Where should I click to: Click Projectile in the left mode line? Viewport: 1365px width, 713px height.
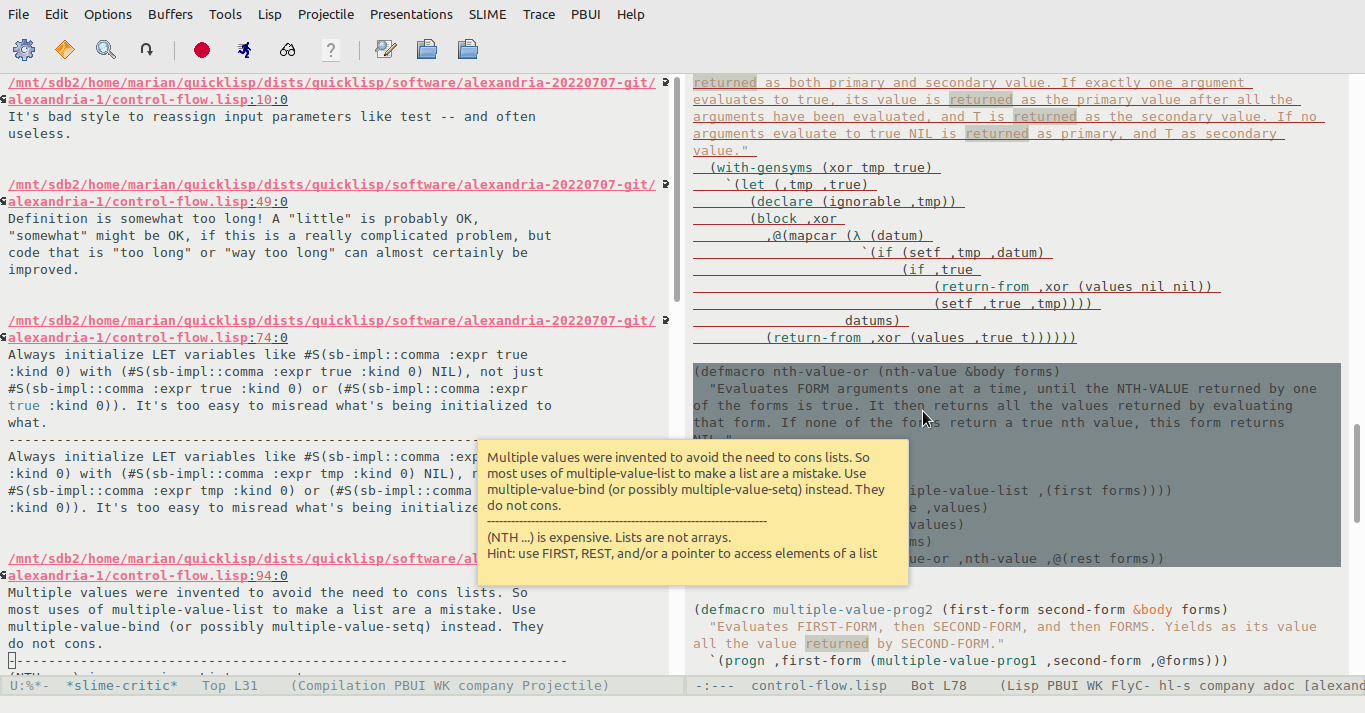point(564,686)
